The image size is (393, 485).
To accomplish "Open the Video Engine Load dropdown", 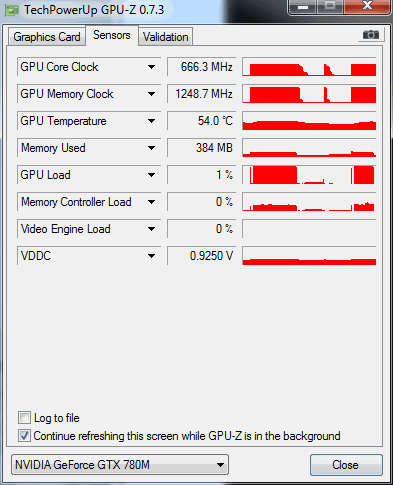I will click(152, 229).
